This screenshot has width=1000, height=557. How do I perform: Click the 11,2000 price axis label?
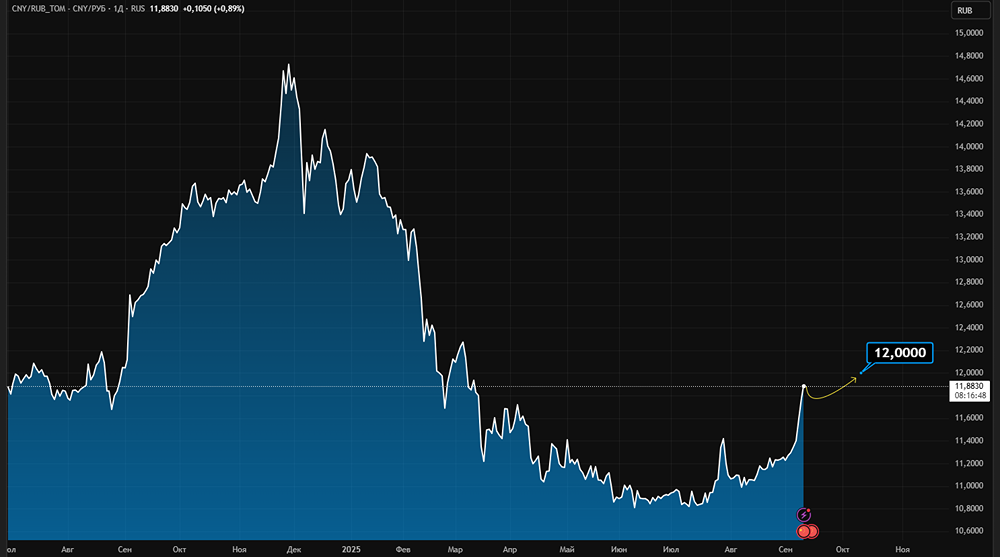(x=969, y=463)
